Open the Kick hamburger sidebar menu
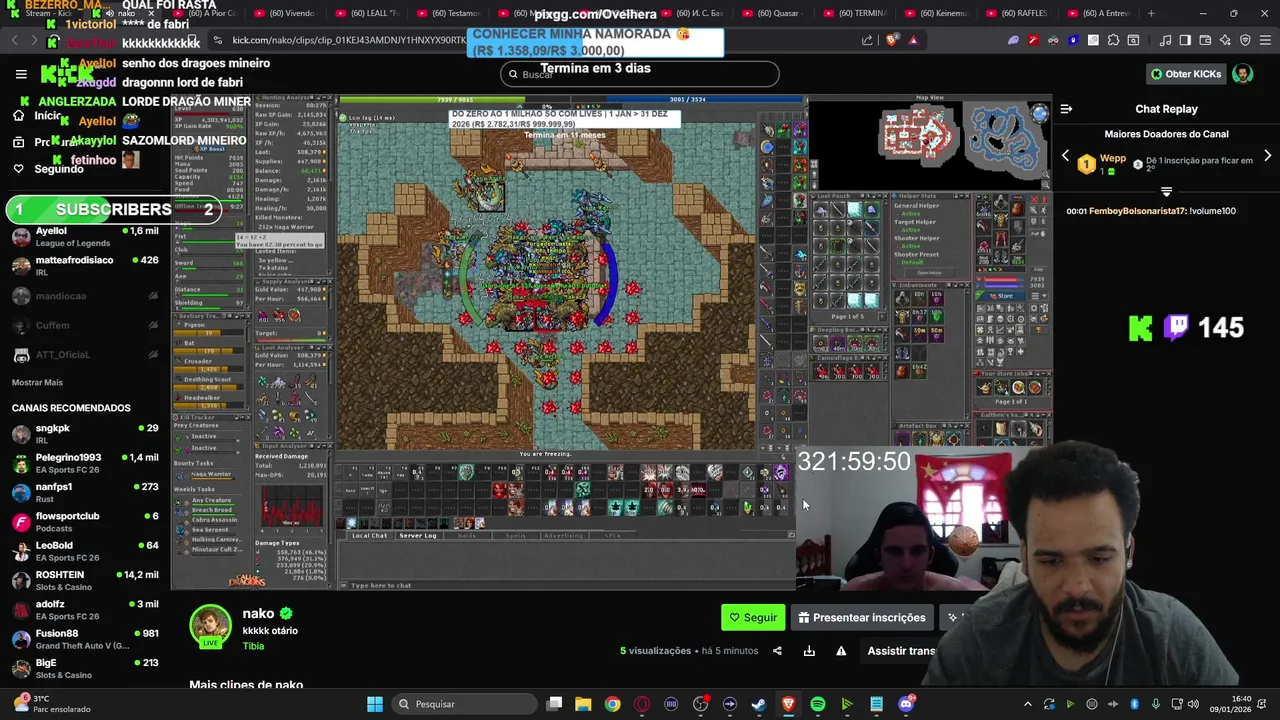The width and height of the screenshot is (1280, 720). click(x=21, y=74)
